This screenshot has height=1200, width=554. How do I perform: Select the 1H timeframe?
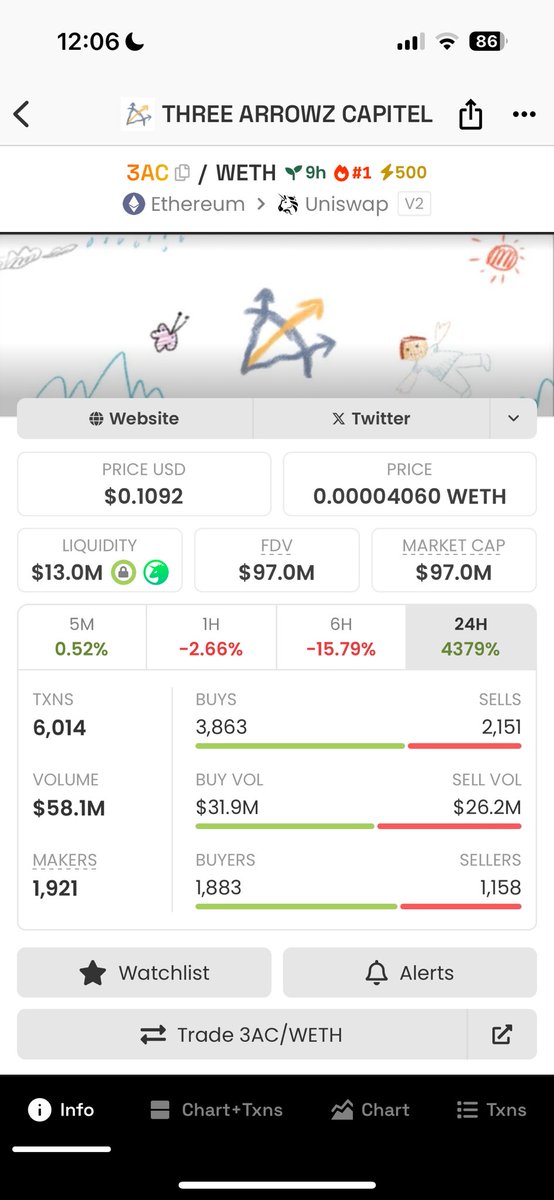pos(211,637)
